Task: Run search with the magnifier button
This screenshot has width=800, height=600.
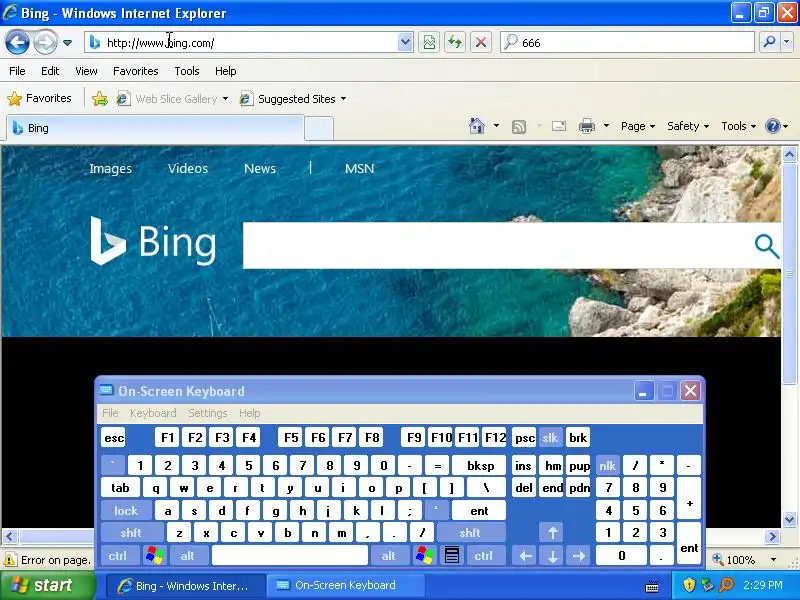Action: (769, 42)
